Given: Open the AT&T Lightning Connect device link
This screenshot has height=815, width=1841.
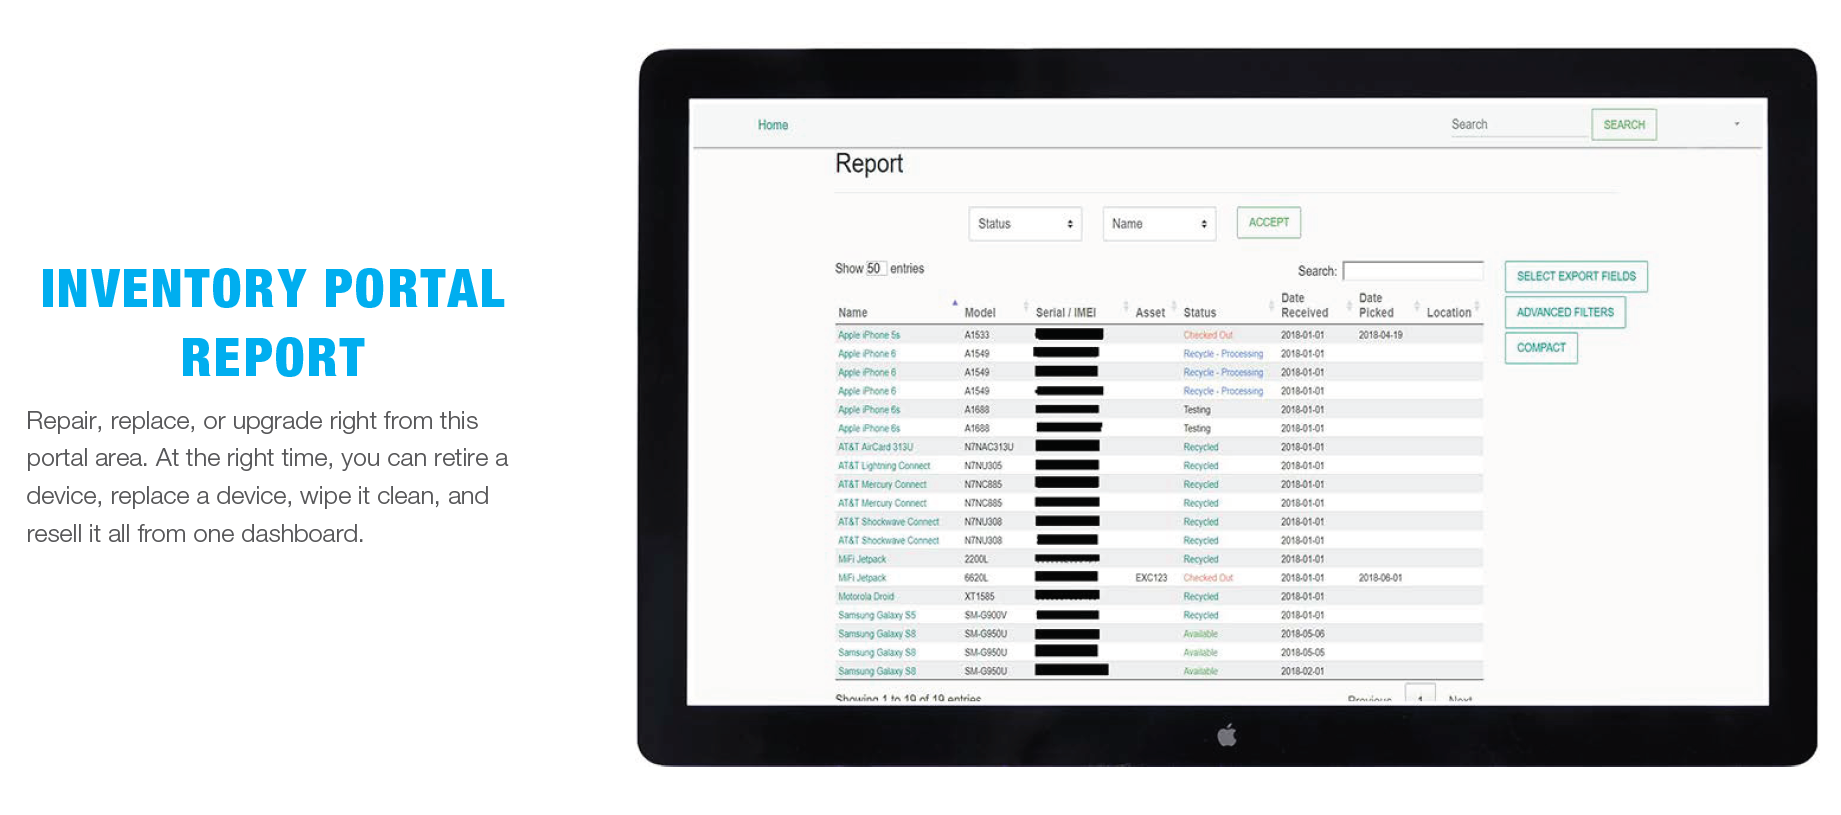Looking at the screenshot, I should click(x=884, y=466).
